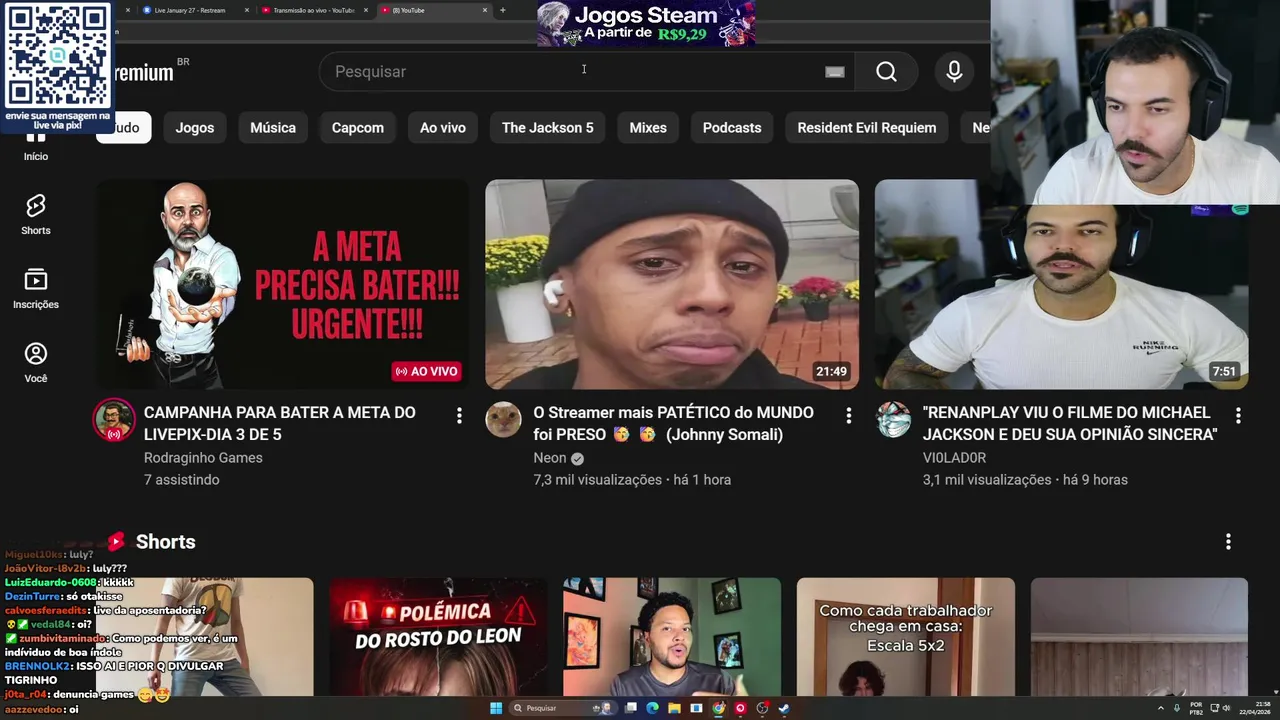
Task: Open the short with man speaking near posters
Action: 672,637
